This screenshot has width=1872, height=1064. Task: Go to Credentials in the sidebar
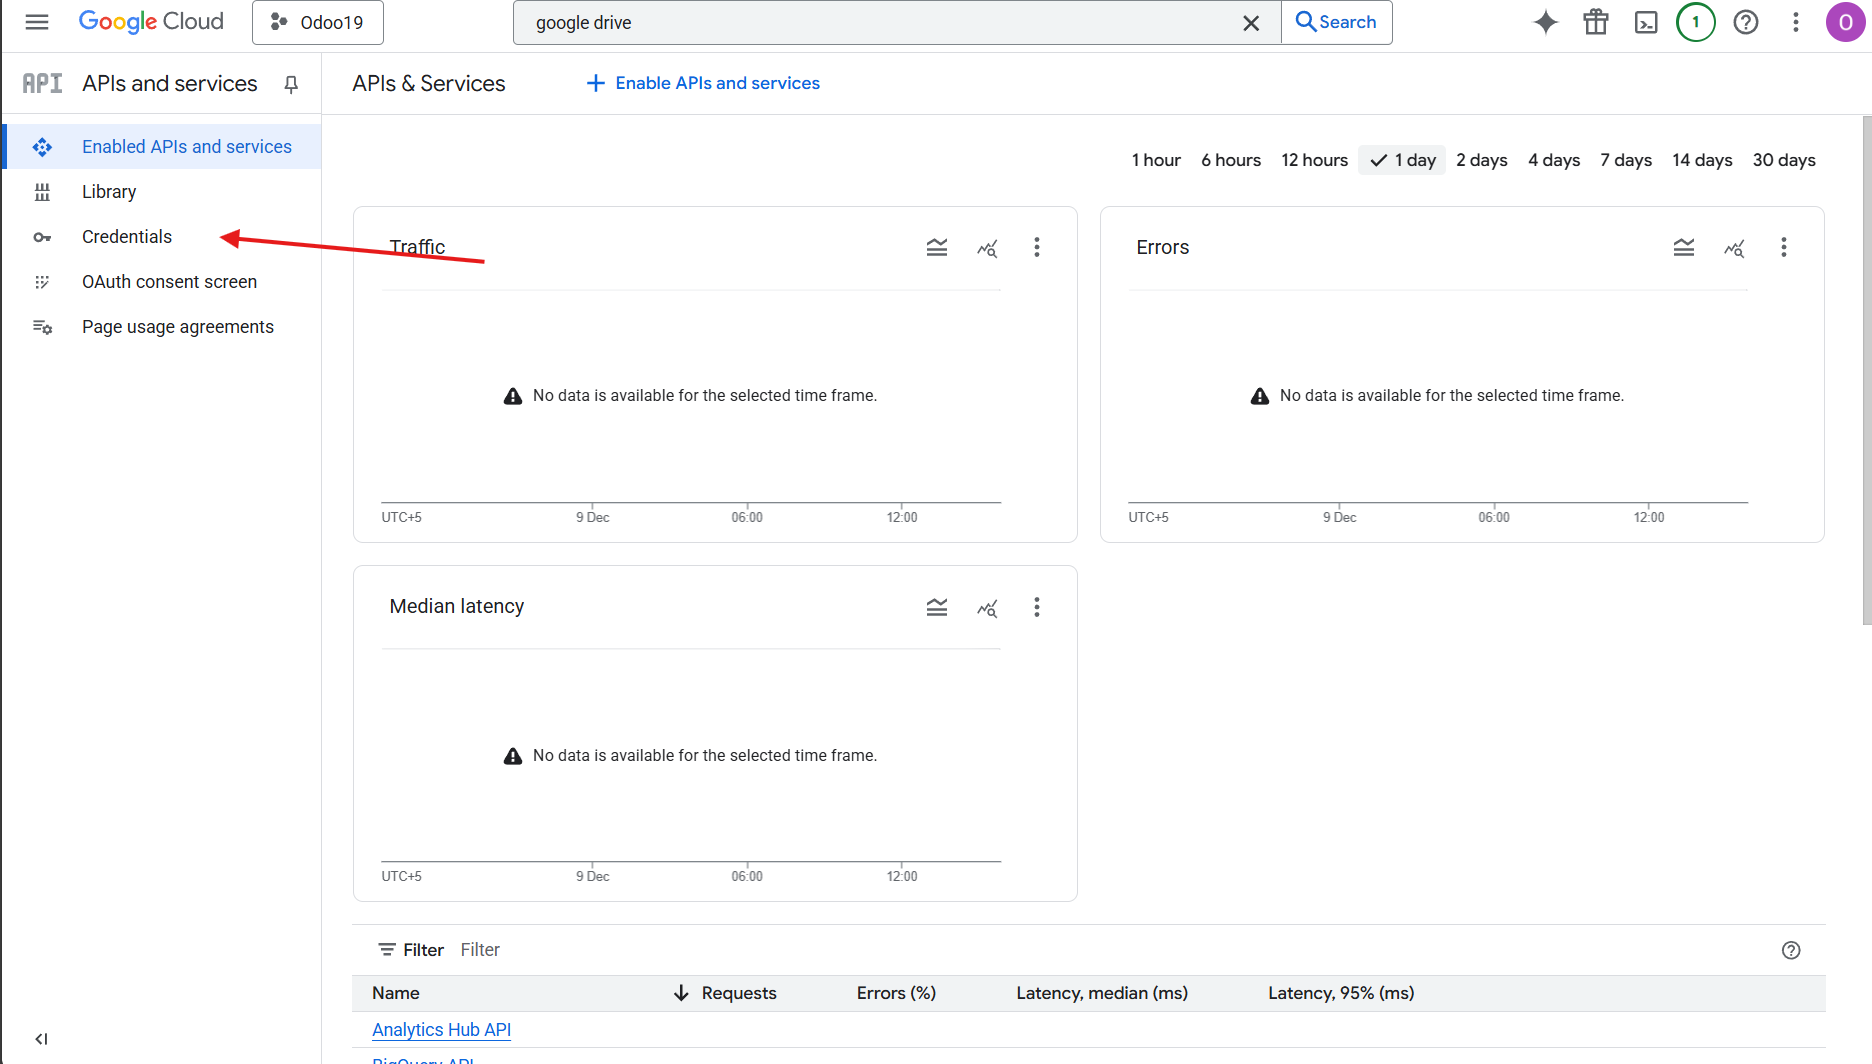click(x=127, y=237)
